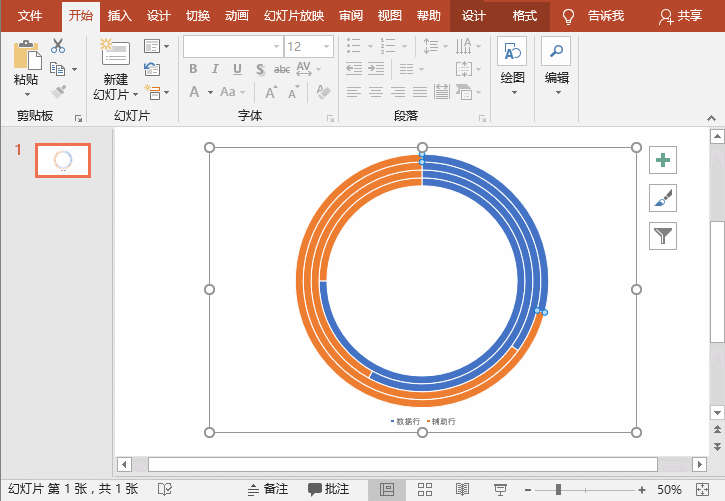The width and height of the screenshot is (725, 501).
Task: Click the zoom slider handle
Action: [x=558, y=490]
